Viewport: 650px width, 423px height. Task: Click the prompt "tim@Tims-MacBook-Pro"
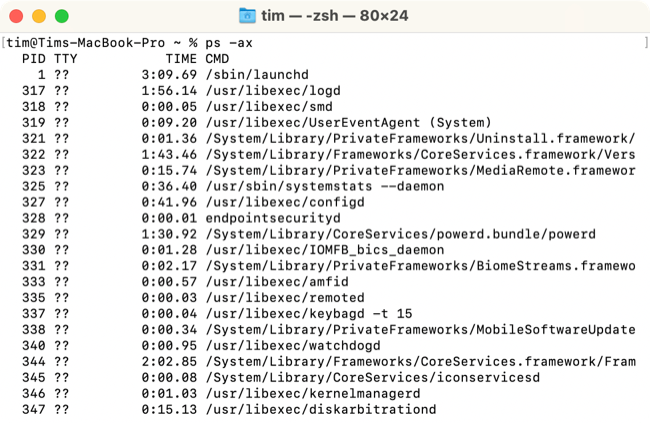[x=78, y=44]
